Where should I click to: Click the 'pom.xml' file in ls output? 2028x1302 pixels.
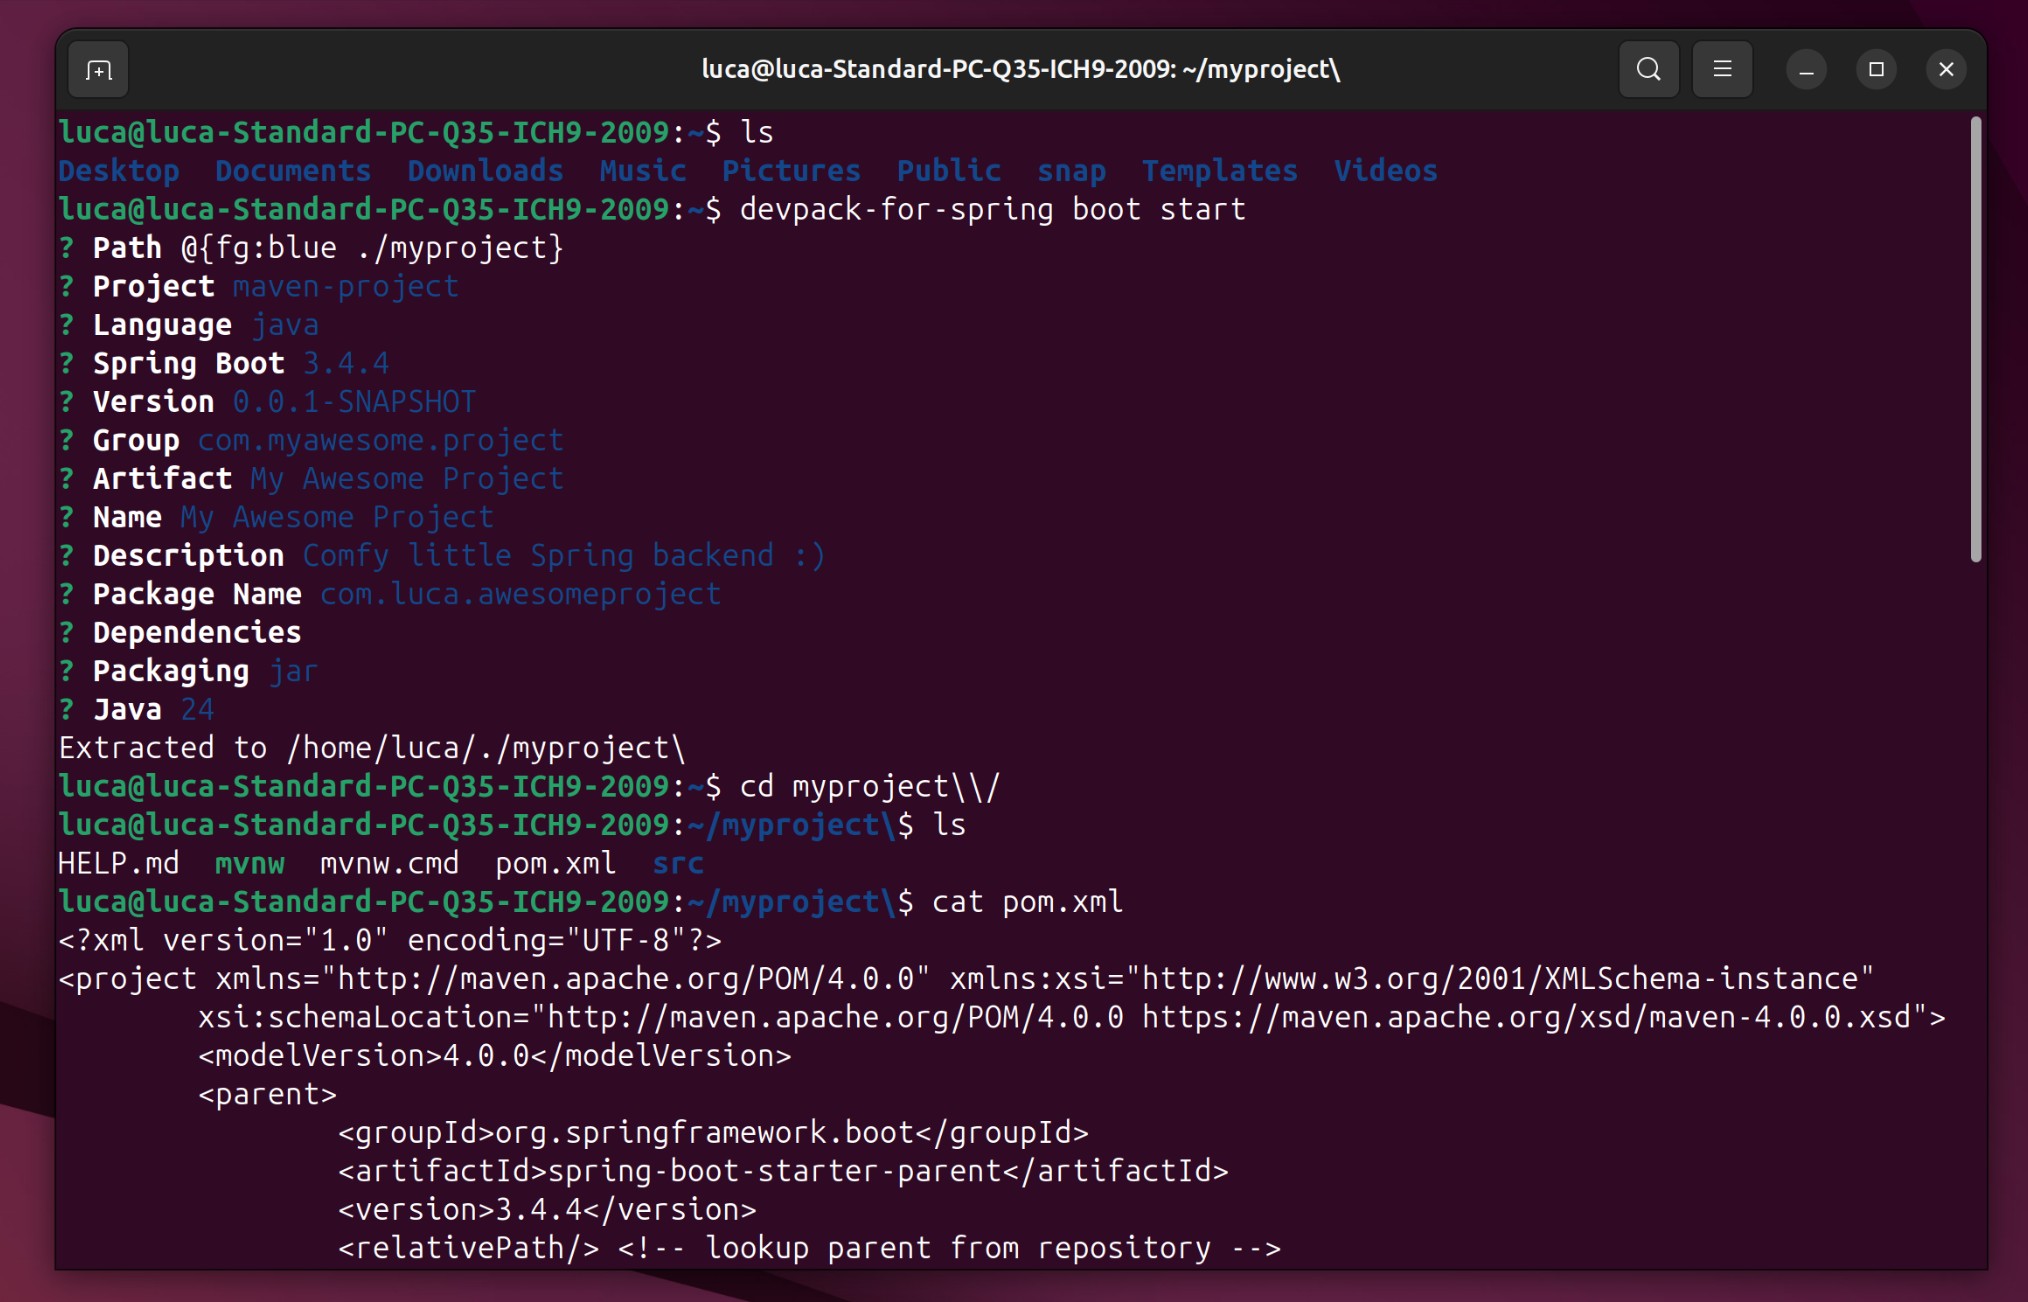click(555, 865)
